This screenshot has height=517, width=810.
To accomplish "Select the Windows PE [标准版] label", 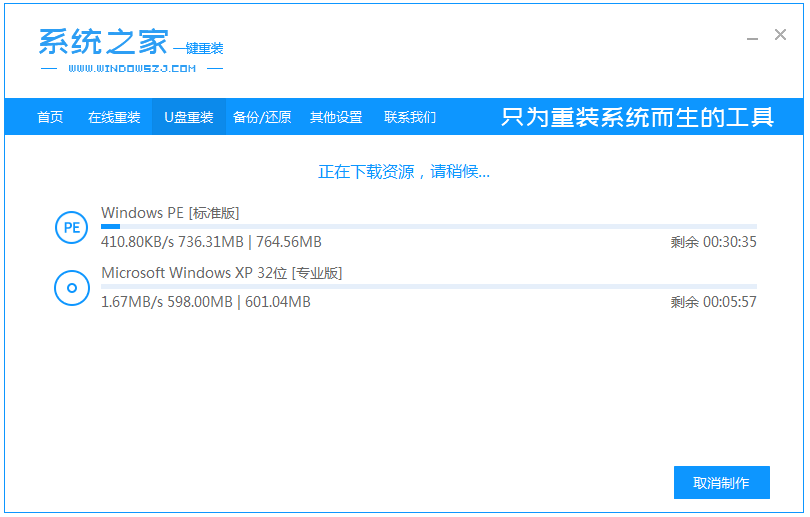I will click(170, 212).
